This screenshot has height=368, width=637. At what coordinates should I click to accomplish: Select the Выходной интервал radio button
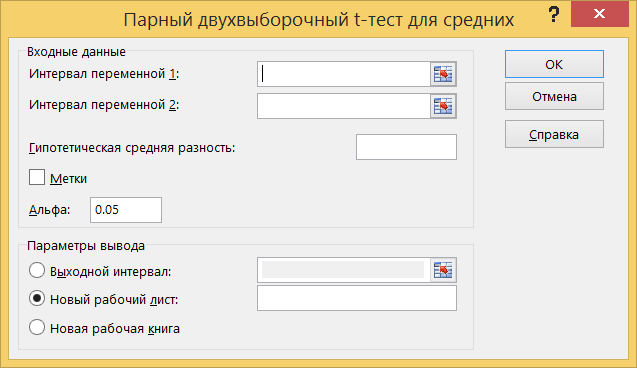[37, 271]
